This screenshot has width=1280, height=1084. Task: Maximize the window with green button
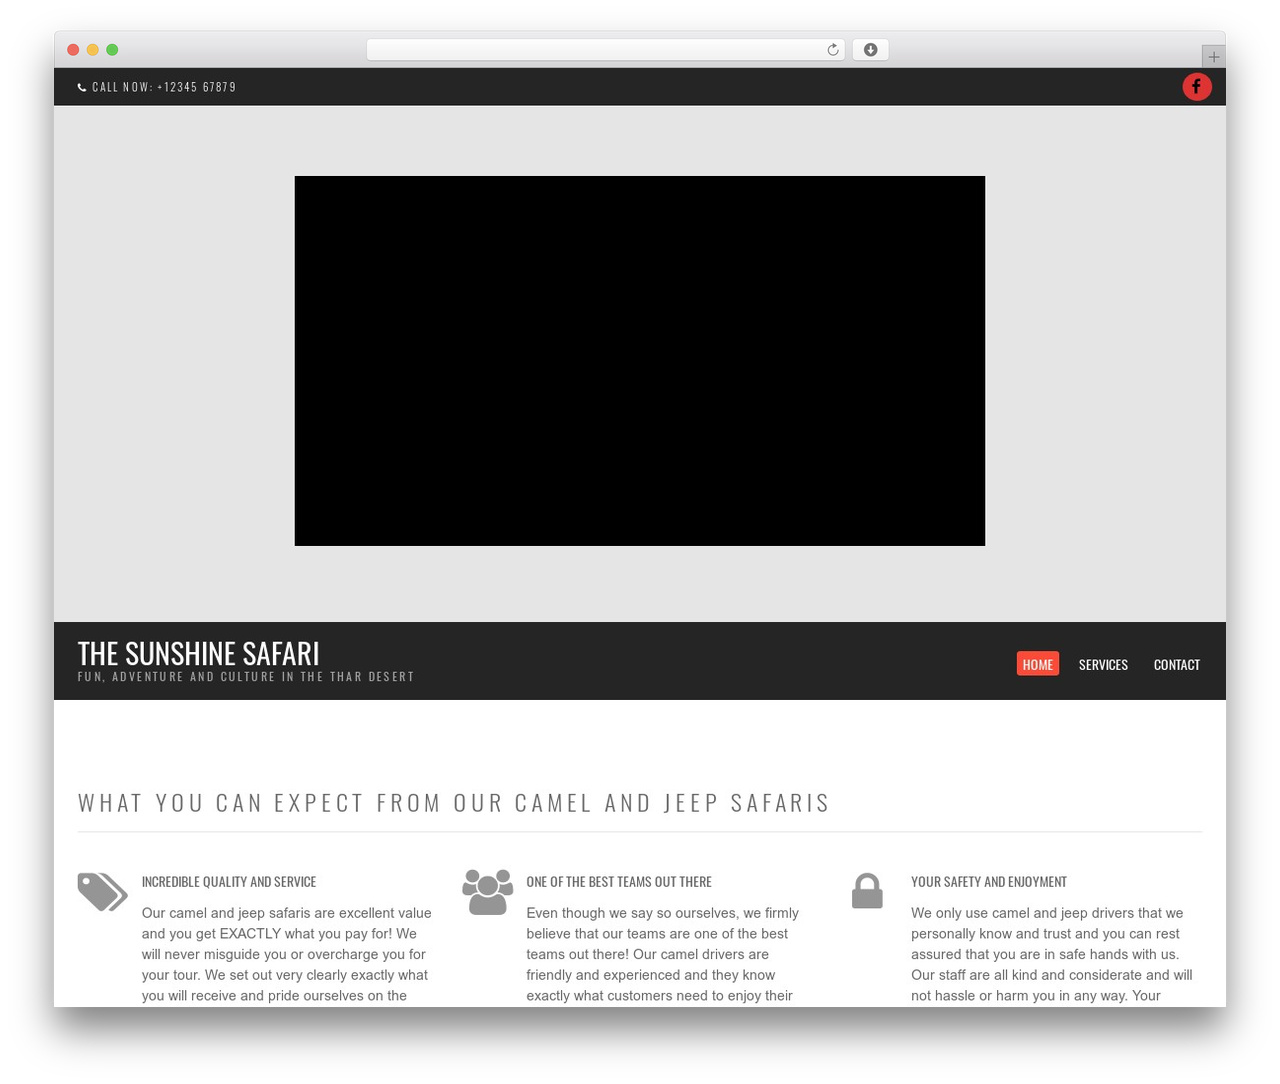click(x=112, y=50)
